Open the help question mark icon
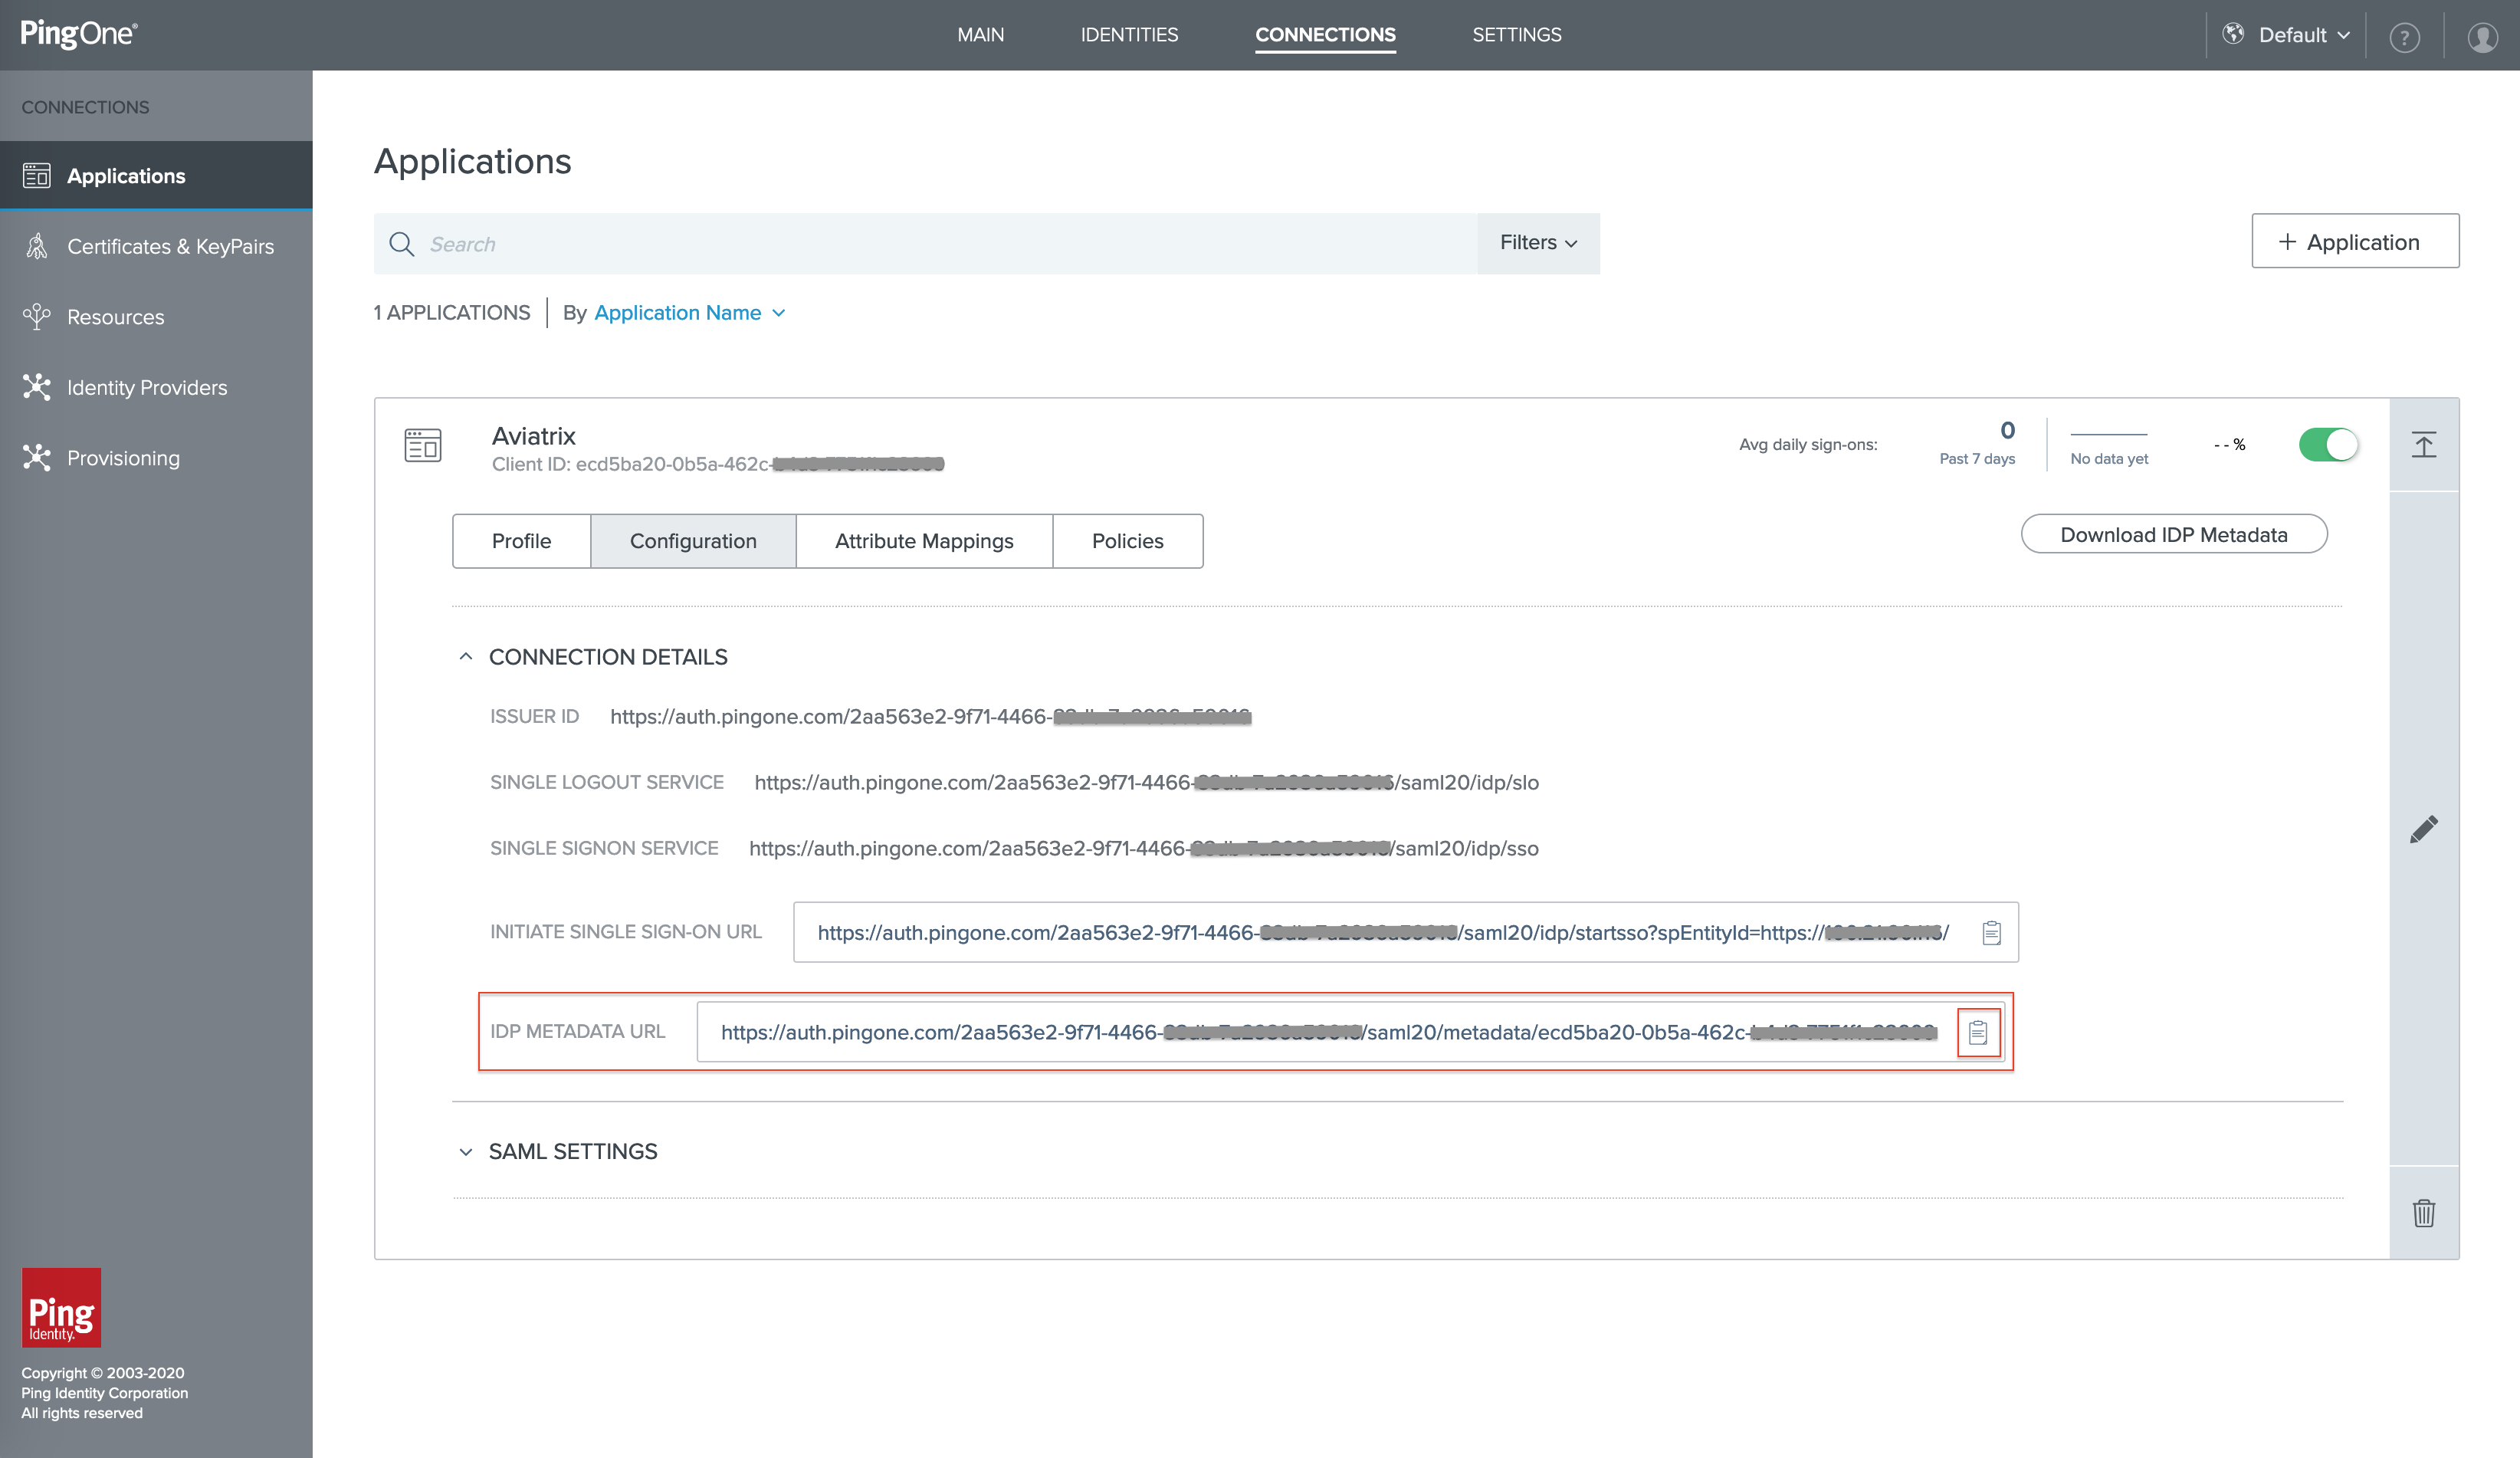 (x=2404, y=38)
